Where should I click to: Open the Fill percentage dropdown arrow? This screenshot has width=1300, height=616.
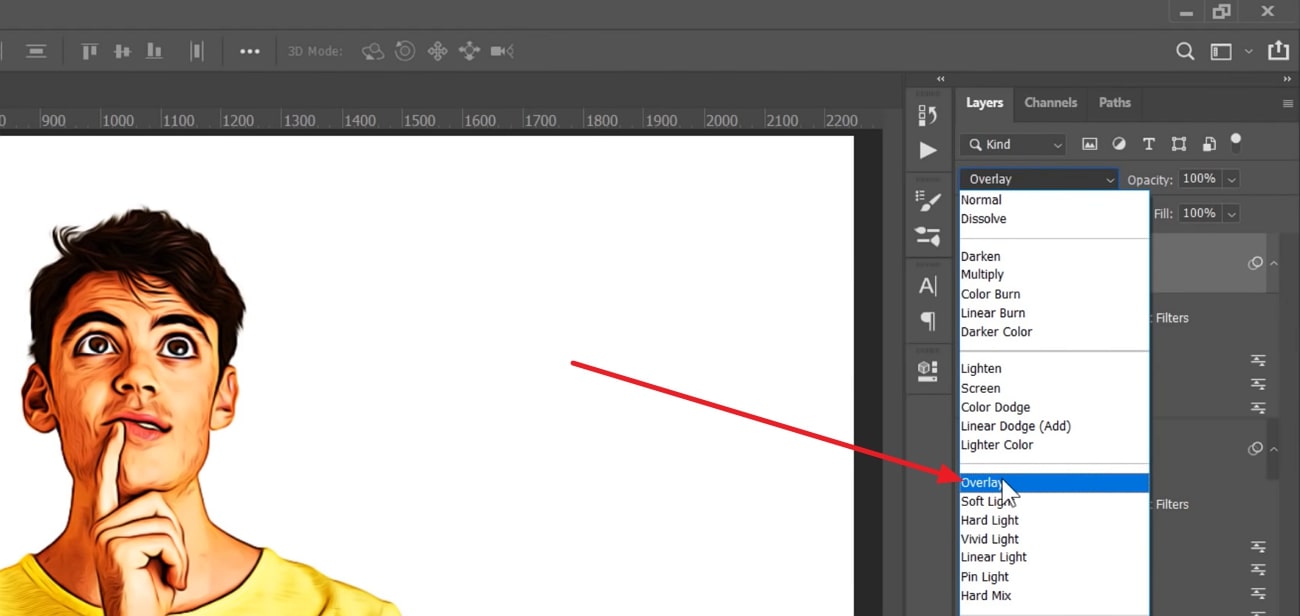[1231, 213]
